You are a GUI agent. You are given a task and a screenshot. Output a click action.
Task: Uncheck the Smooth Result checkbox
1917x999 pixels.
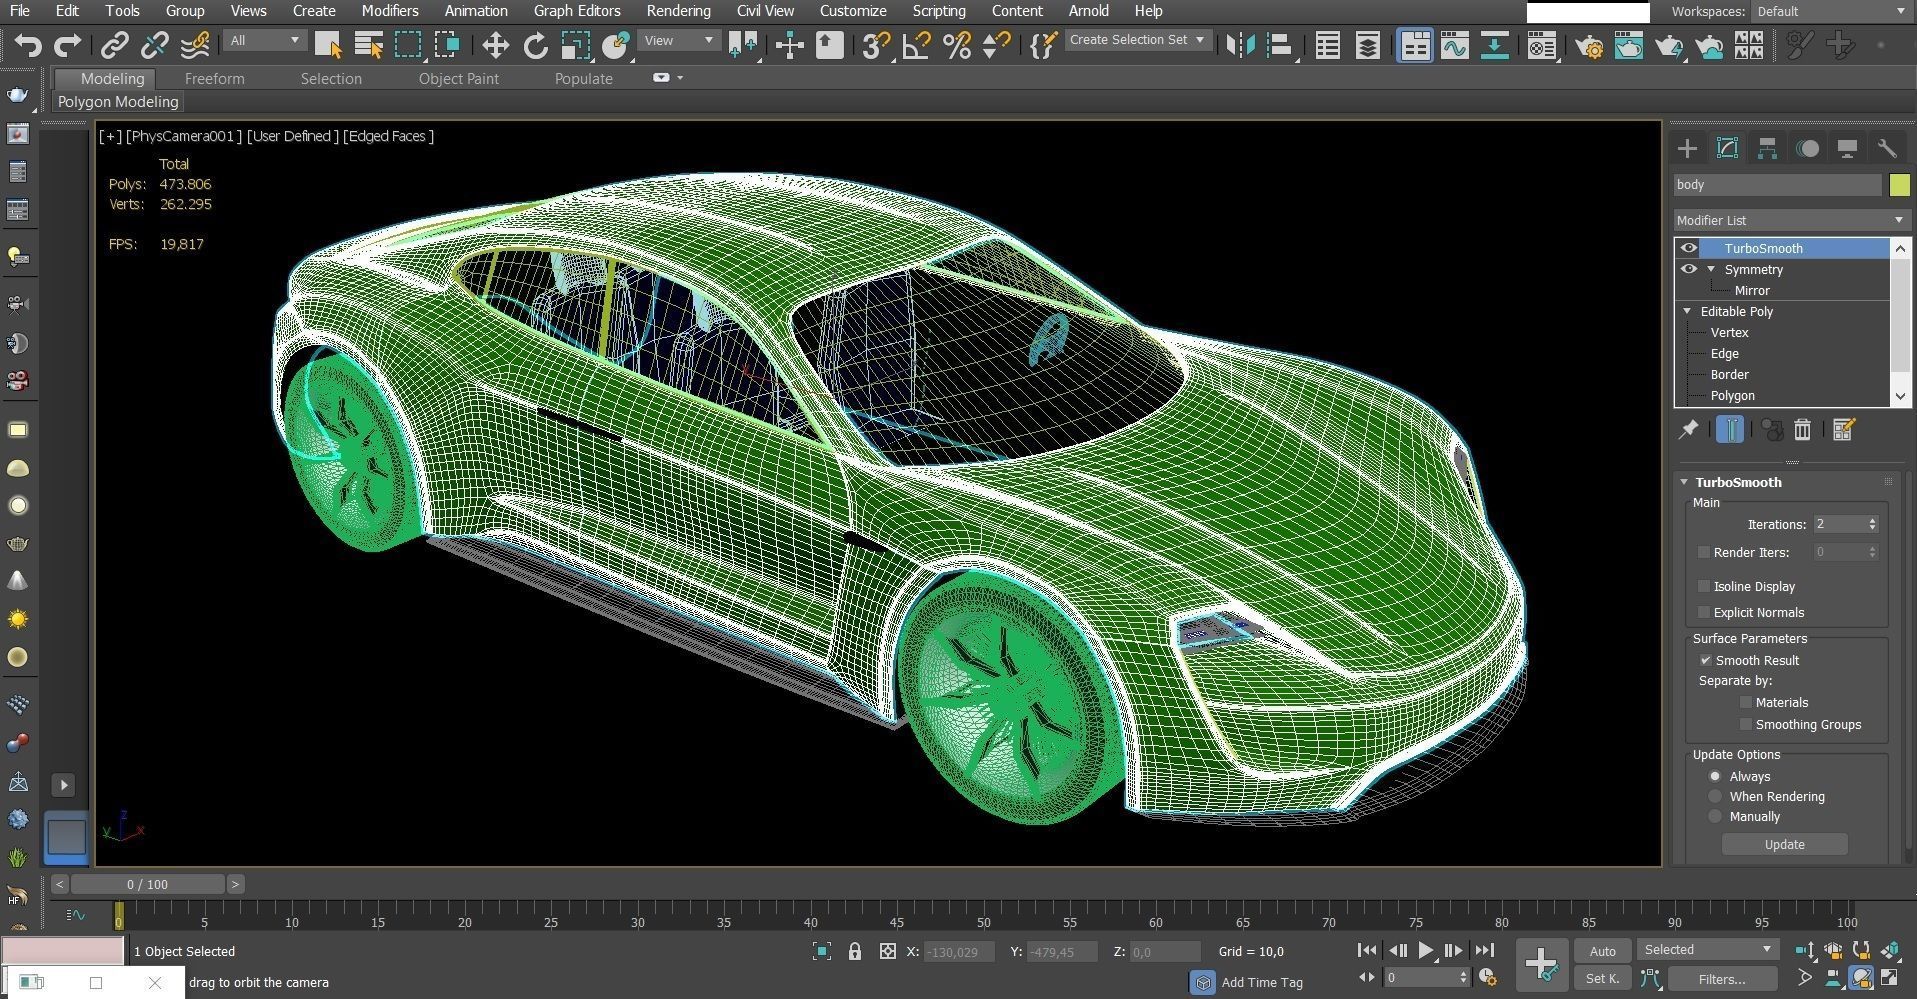pos(1705,660)
